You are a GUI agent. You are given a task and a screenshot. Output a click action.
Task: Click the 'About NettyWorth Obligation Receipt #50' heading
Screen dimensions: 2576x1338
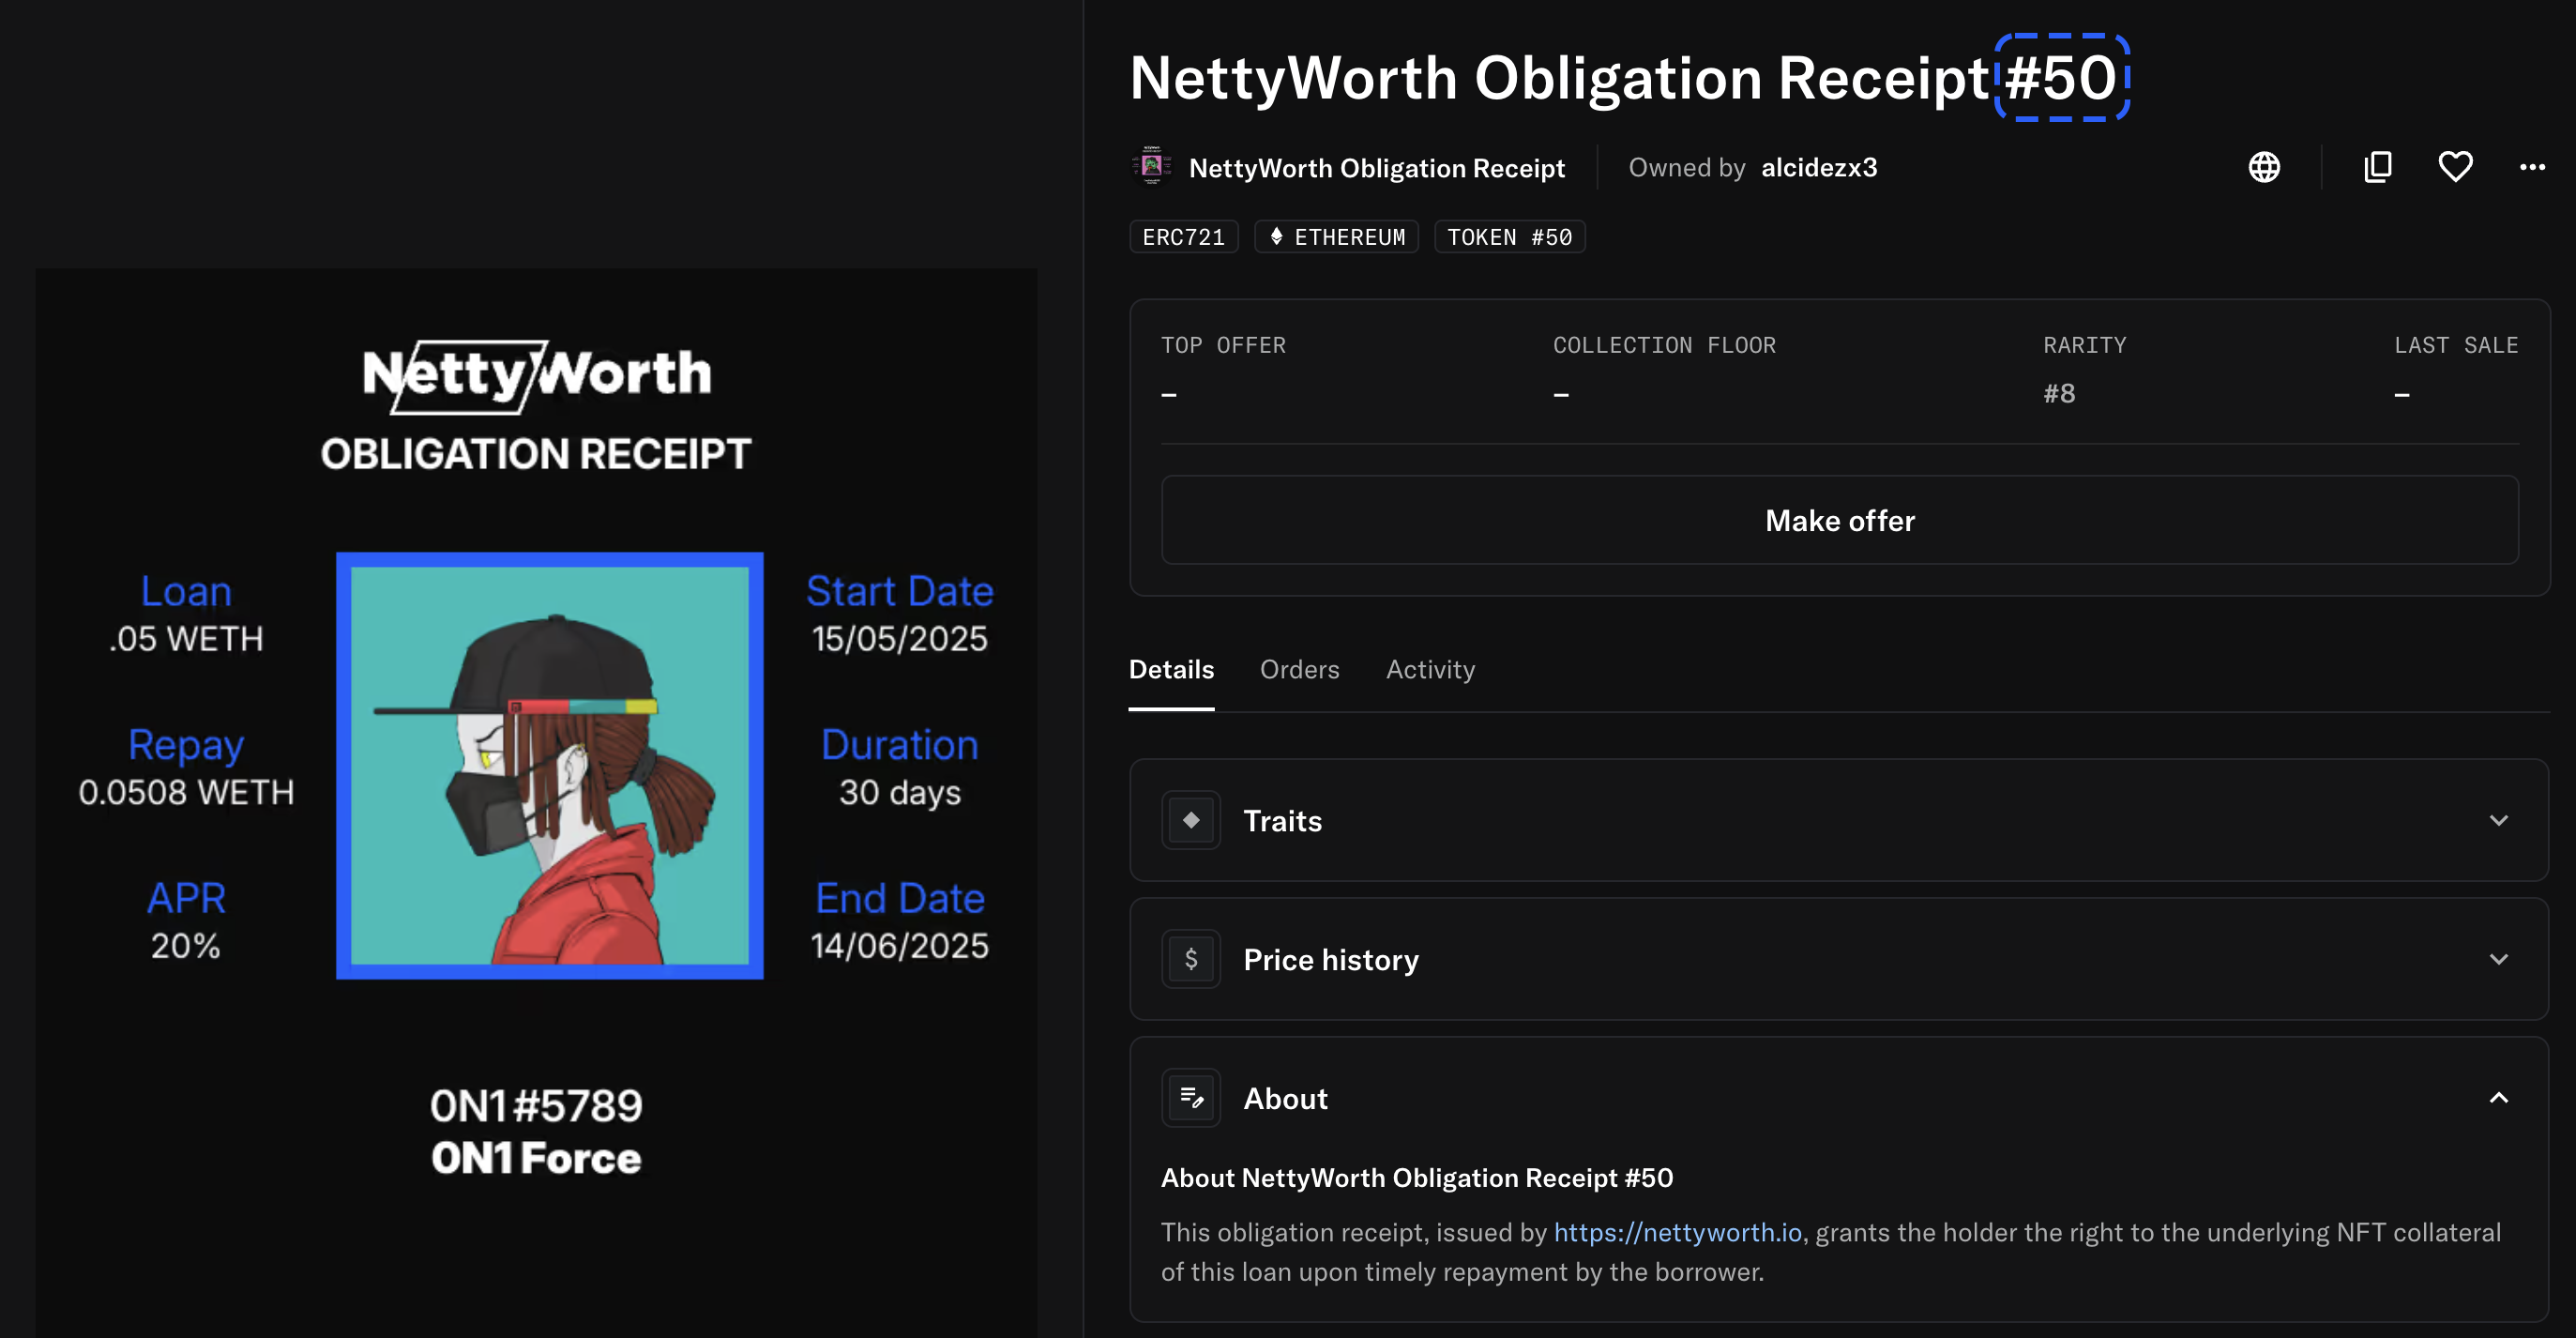coord(1416,1177)
